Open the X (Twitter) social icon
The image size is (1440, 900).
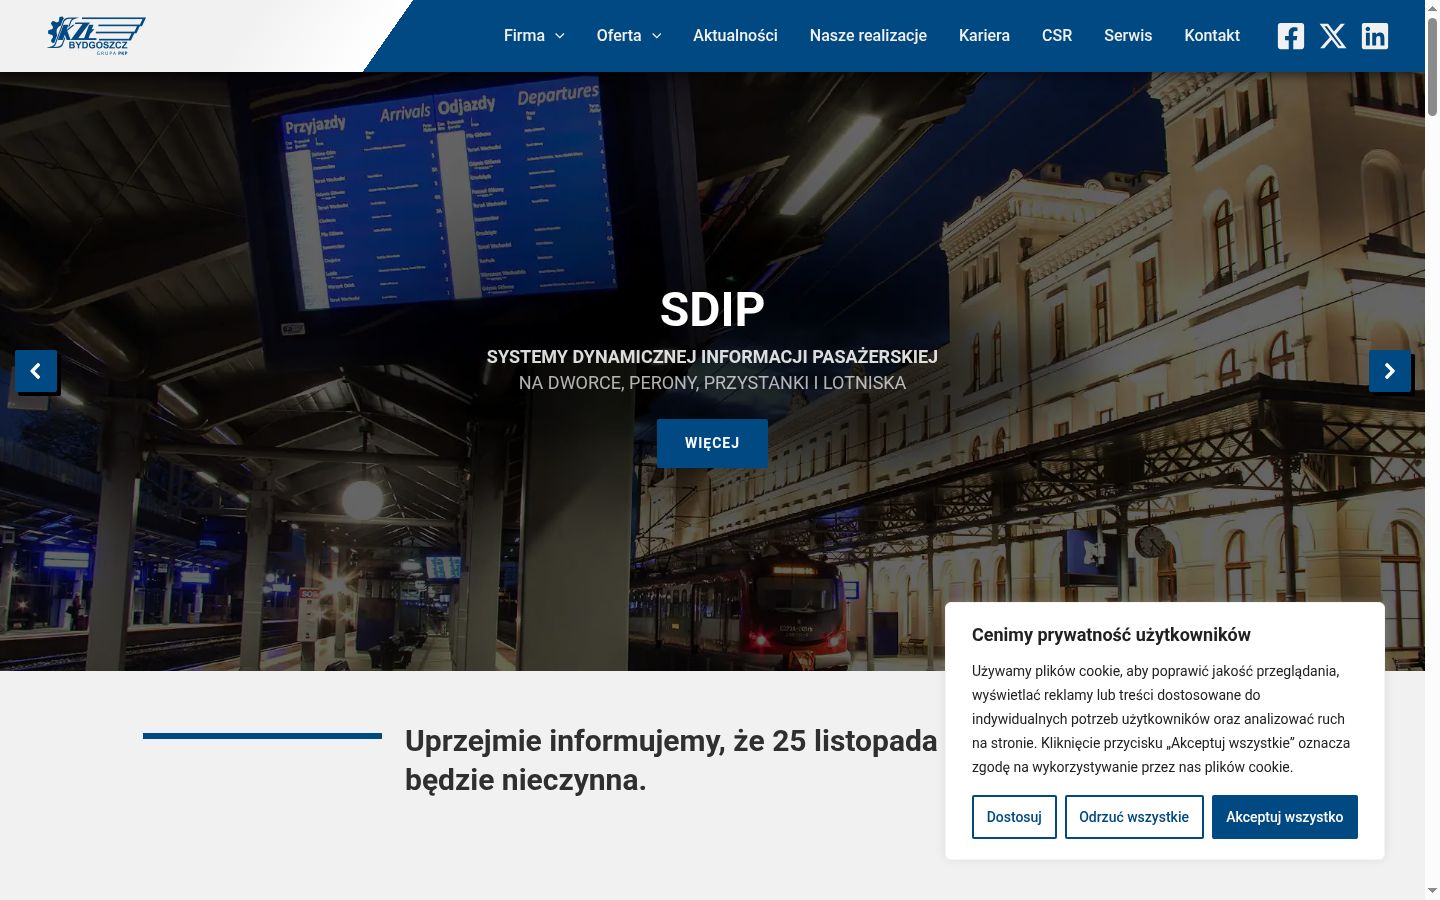click(x=1333, y=36)
